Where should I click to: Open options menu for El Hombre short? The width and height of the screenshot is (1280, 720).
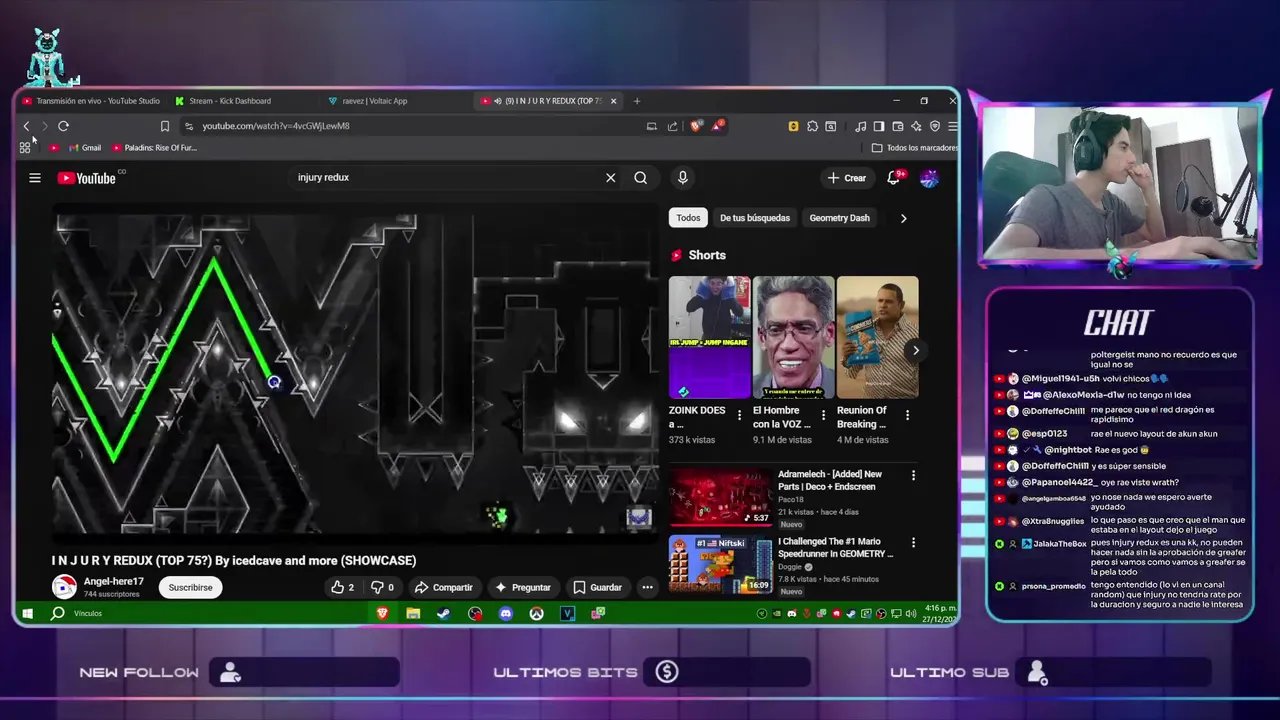[x=824, y=415]
